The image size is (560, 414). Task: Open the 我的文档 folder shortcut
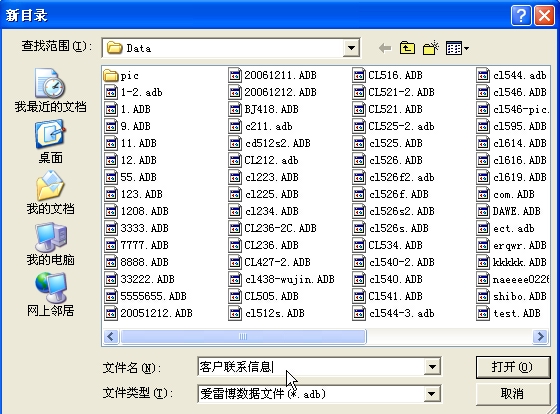pos(50,192)
